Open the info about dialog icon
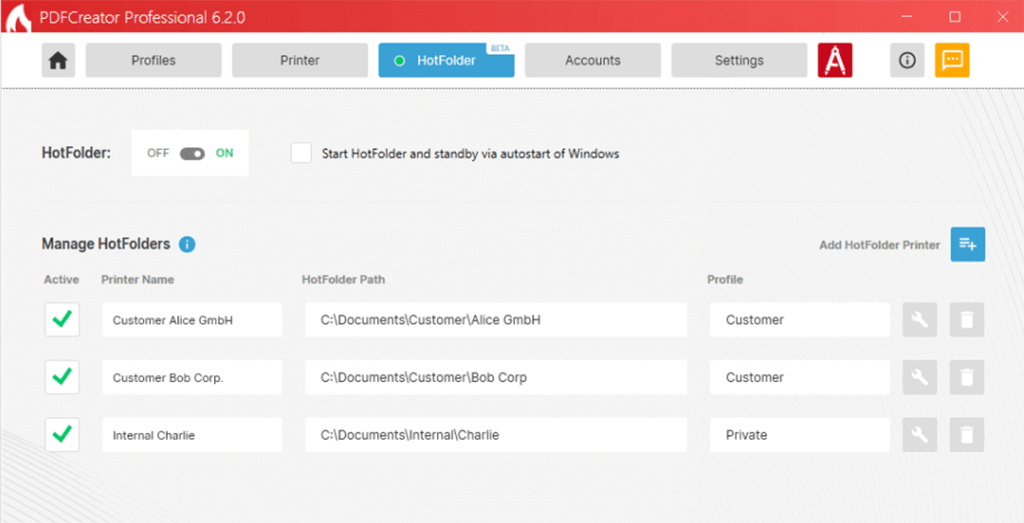This screenshot has height=523, width=1024. (x=907, y=61)
